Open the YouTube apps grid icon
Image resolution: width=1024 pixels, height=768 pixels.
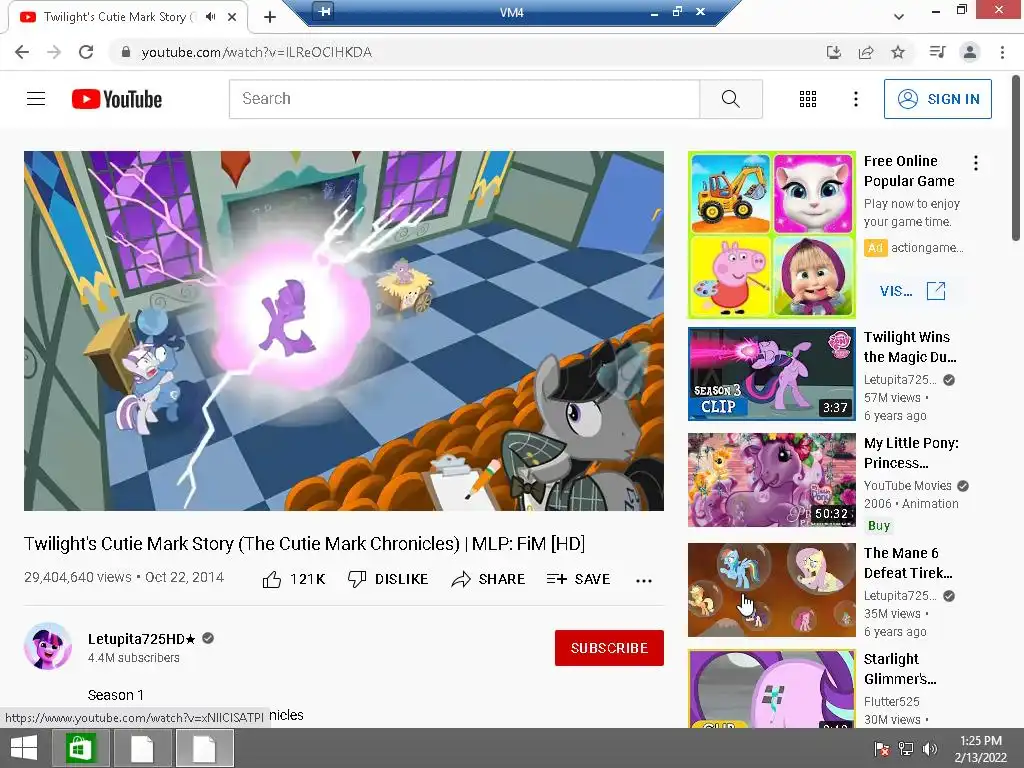(x=808, y=99)
